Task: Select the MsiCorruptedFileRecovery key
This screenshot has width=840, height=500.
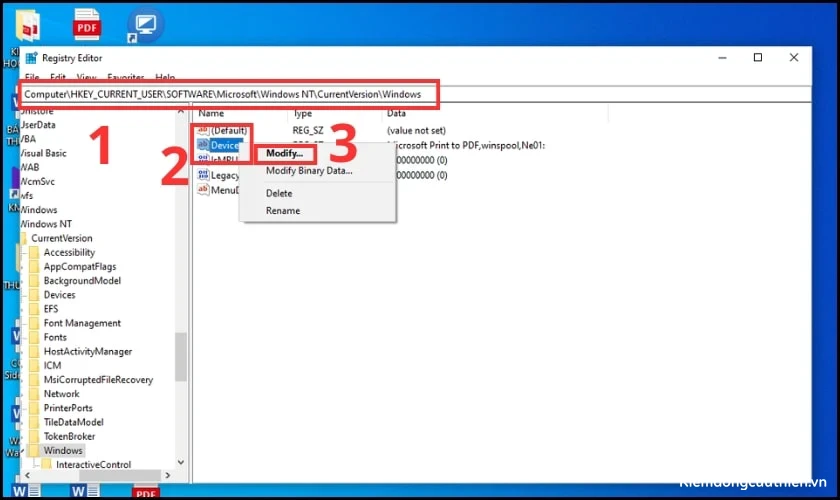Action: [99, 380]
